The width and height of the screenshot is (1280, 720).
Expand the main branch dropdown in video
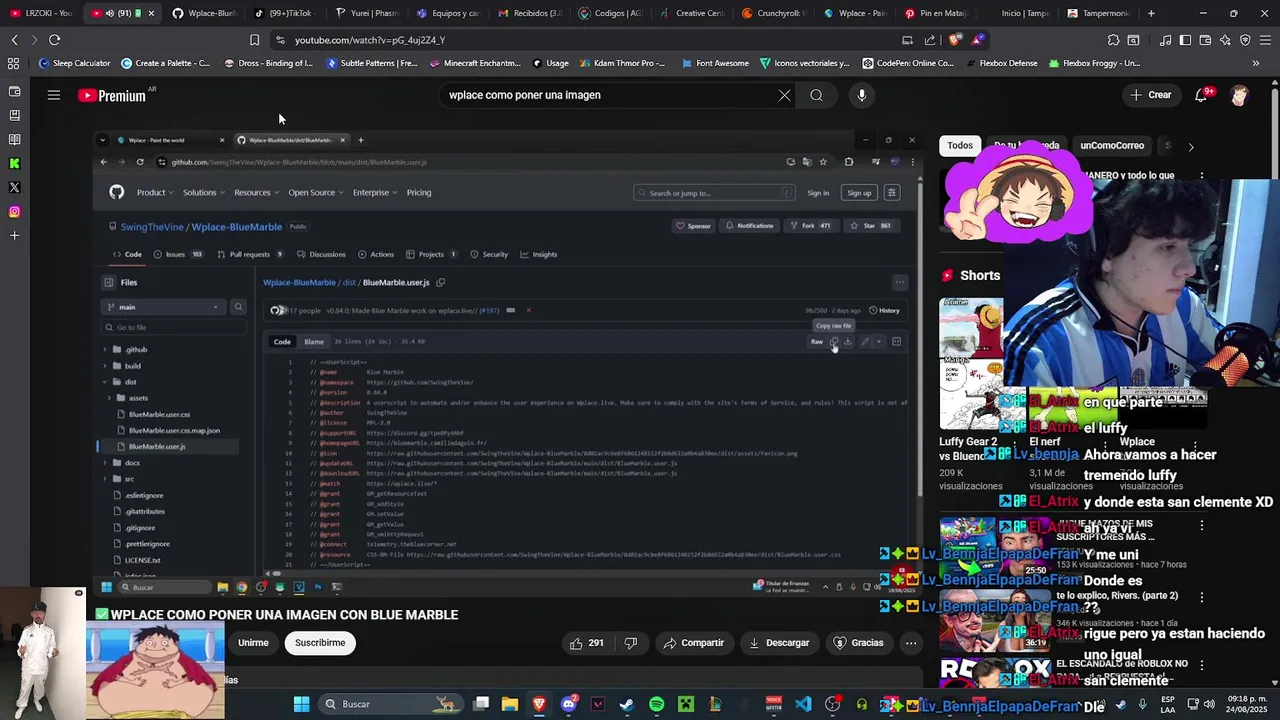(163, 307)
